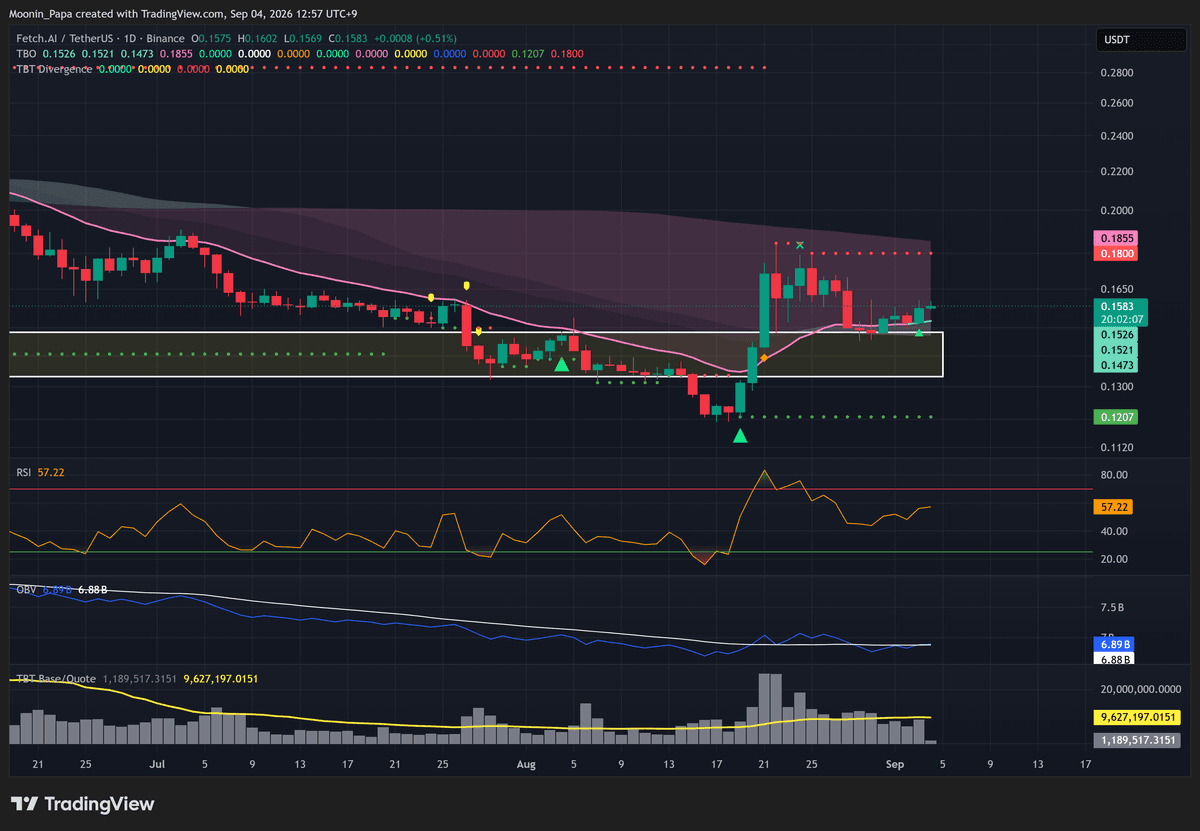Image resolution: width=1200 pixels, height=831 pixels.
Task: Click the 40.00 RSI axis label
Action: click(1114, 531)
